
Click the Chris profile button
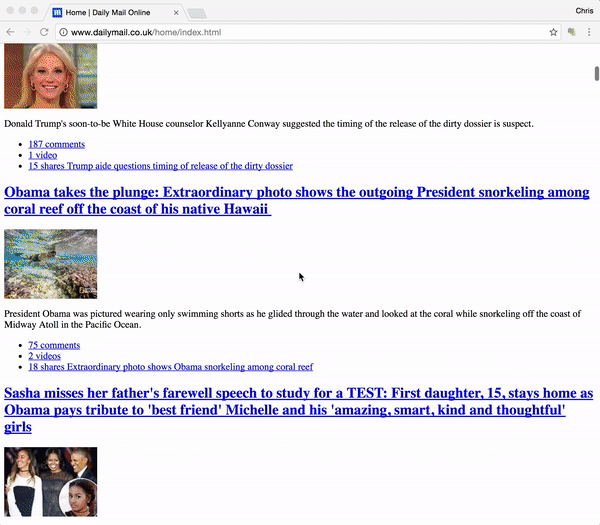[584, 11]
